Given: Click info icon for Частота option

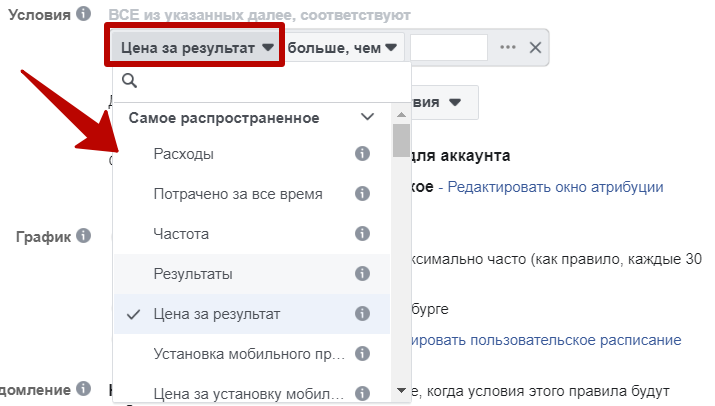Looking at the screenshot, I should (363, 234).
